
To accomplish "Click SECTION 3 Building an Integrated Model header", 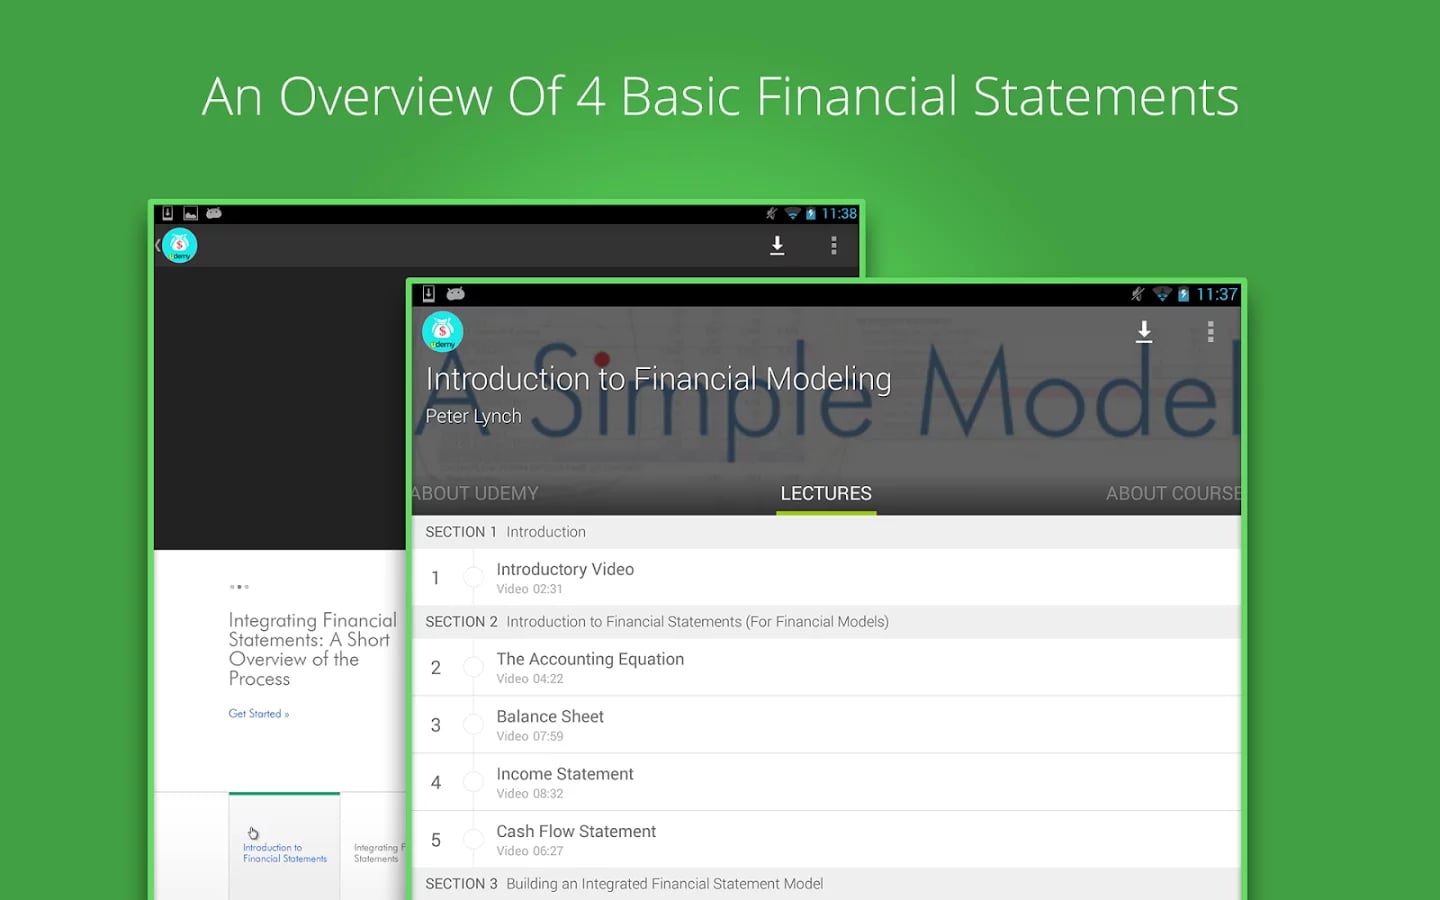I will tap(826, 884).
